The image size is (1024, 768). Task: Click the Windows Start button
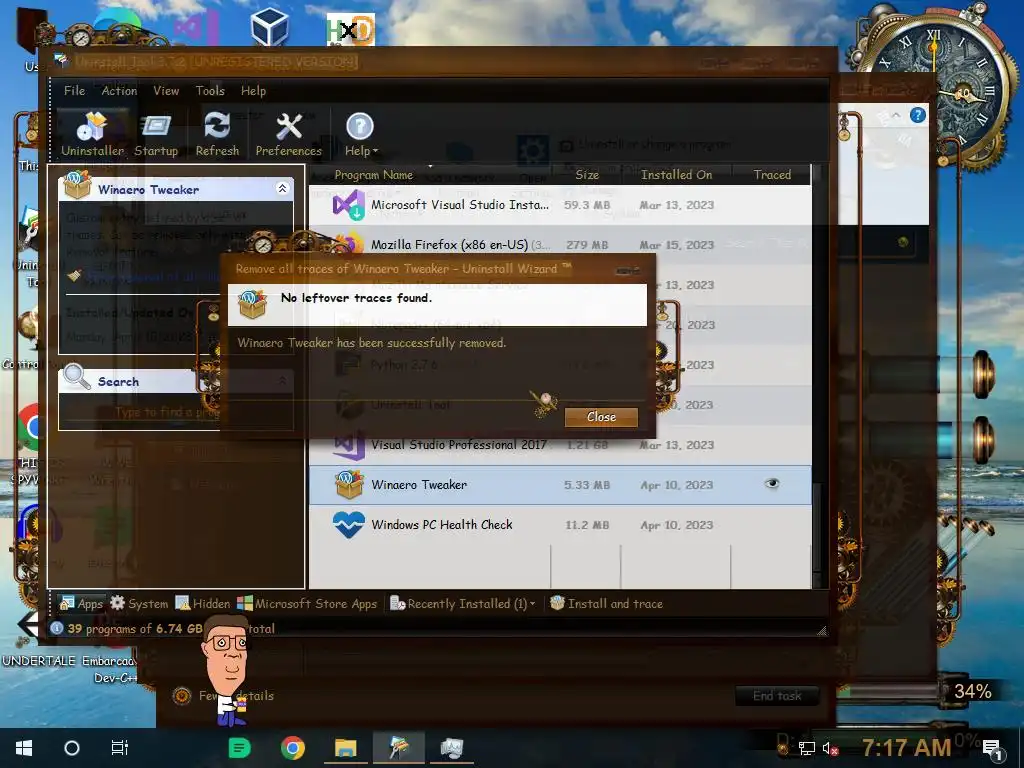(x=24, y=748)
